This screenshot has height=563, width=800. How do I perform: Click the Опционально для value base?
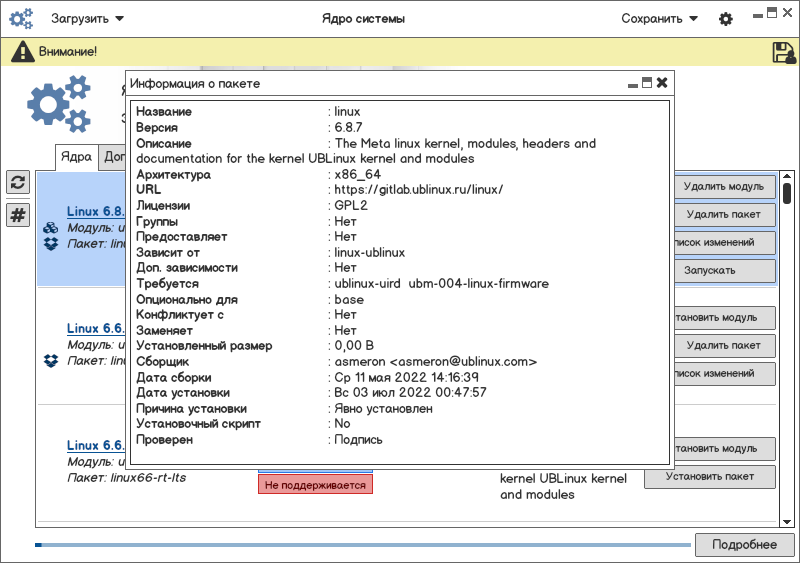tap(349, 300)
